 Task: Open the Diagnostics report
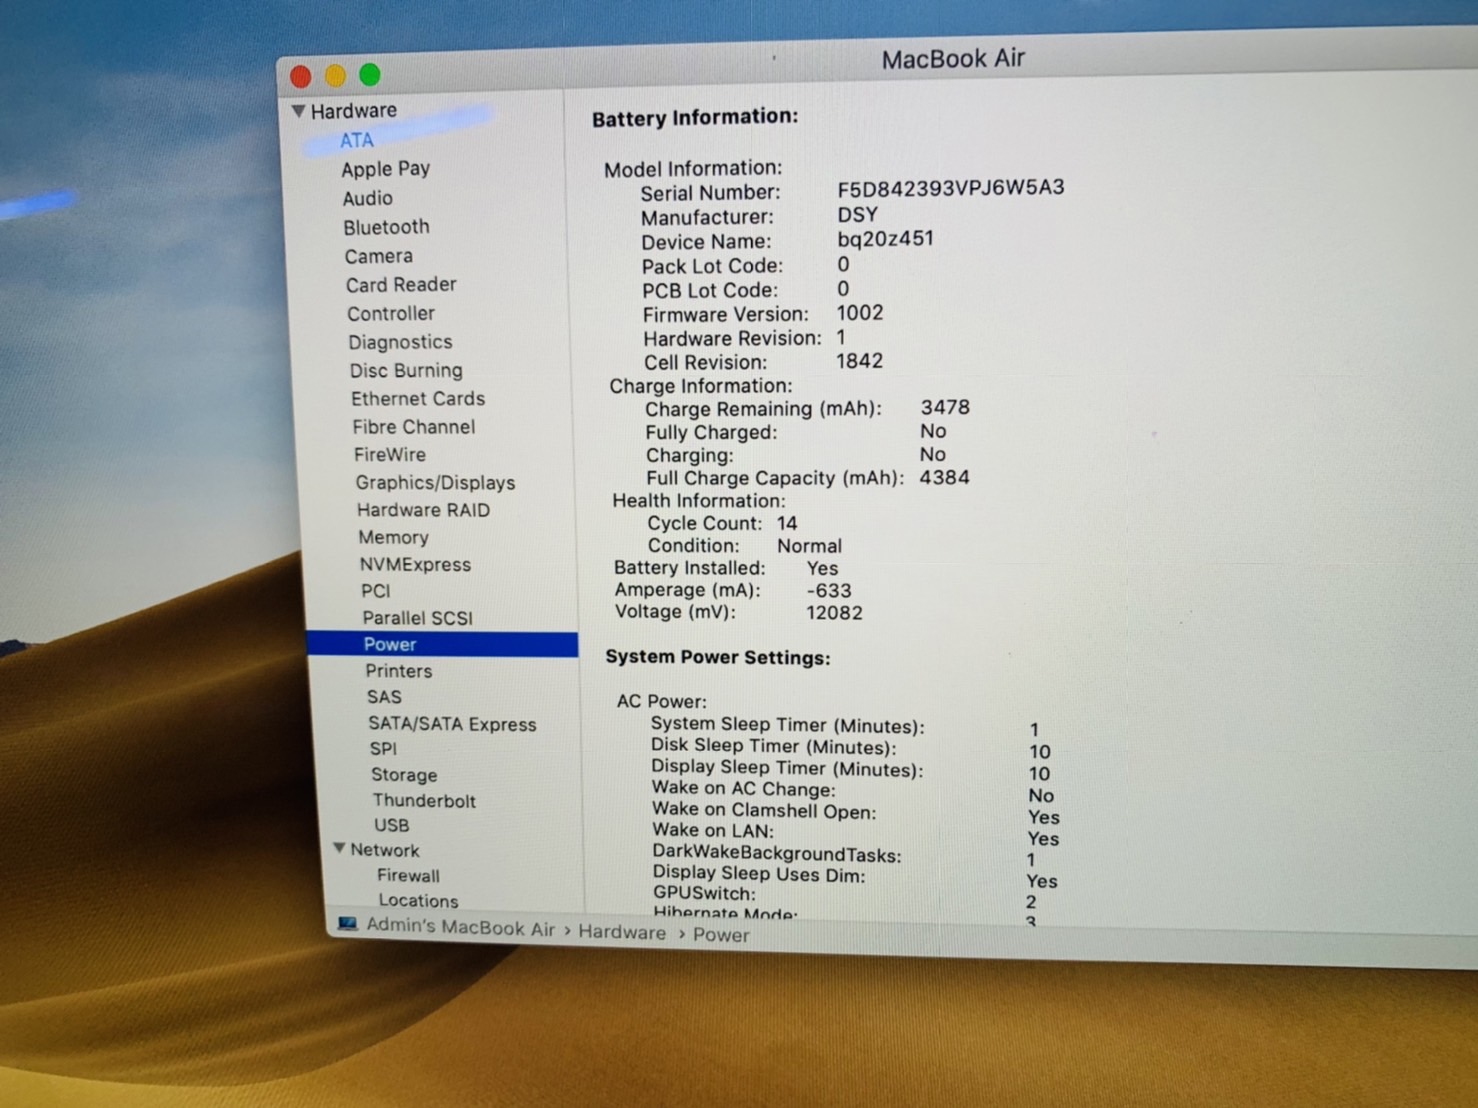[400, 342]
